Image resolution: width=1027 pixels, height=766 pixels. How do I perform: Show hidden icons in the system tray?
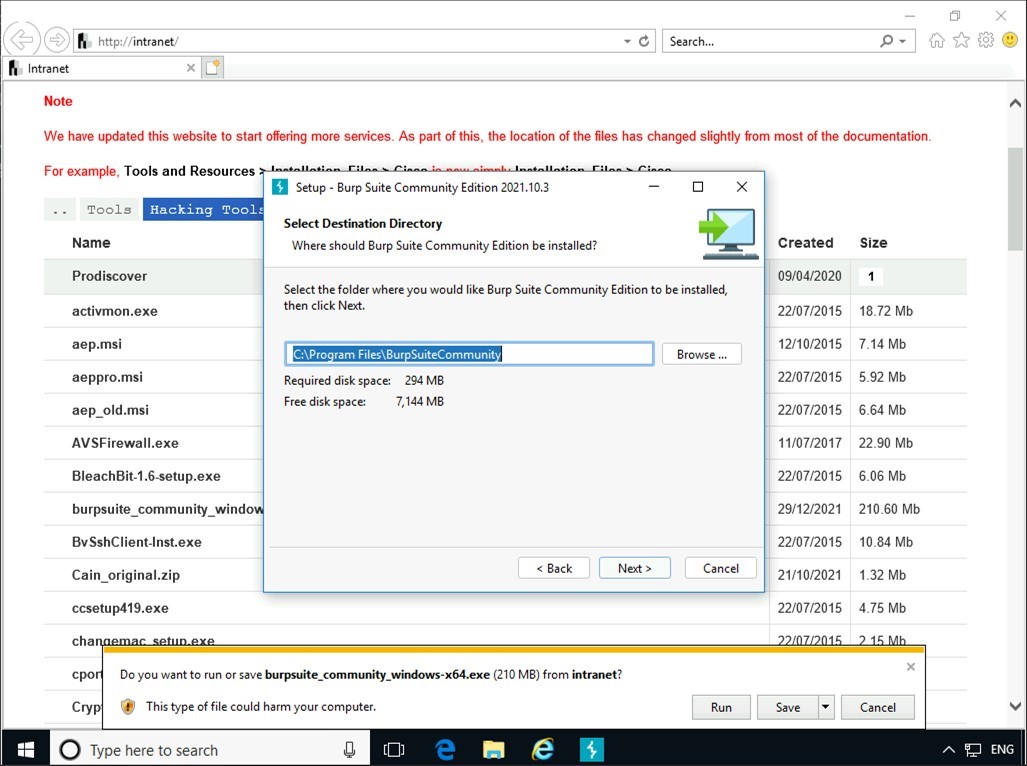(x=948, y=749)
